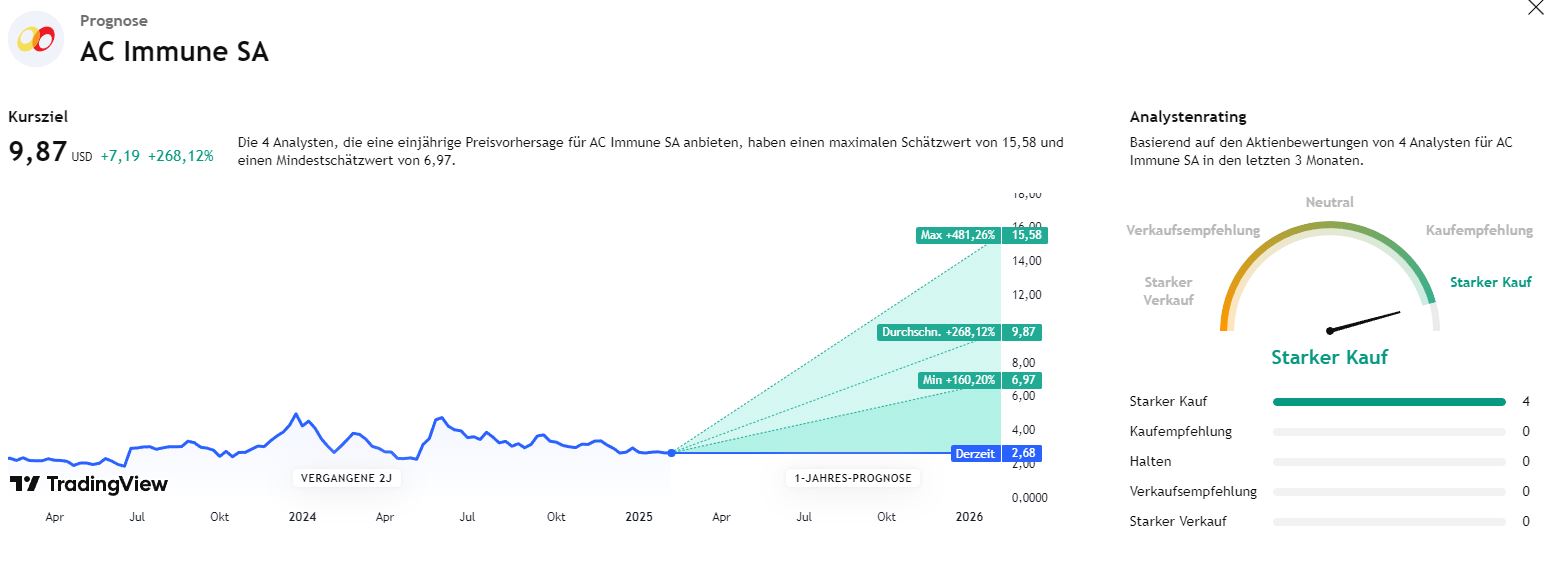
Task: Click the Neutral label above the gauge
Action: [x=1329, y=202]
